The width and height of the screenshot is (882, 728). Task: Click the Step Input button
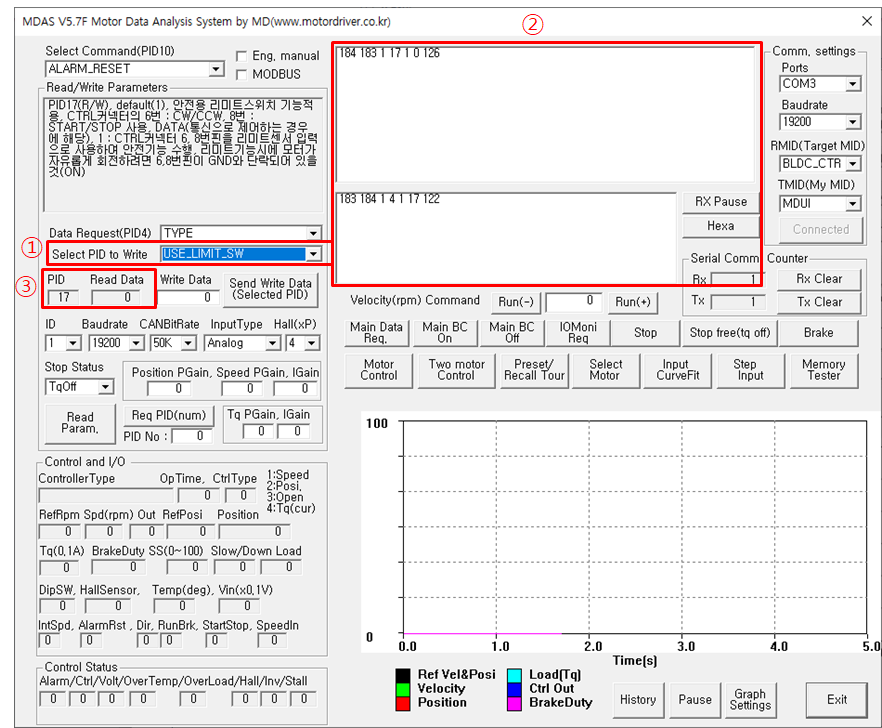click(750, 370)
